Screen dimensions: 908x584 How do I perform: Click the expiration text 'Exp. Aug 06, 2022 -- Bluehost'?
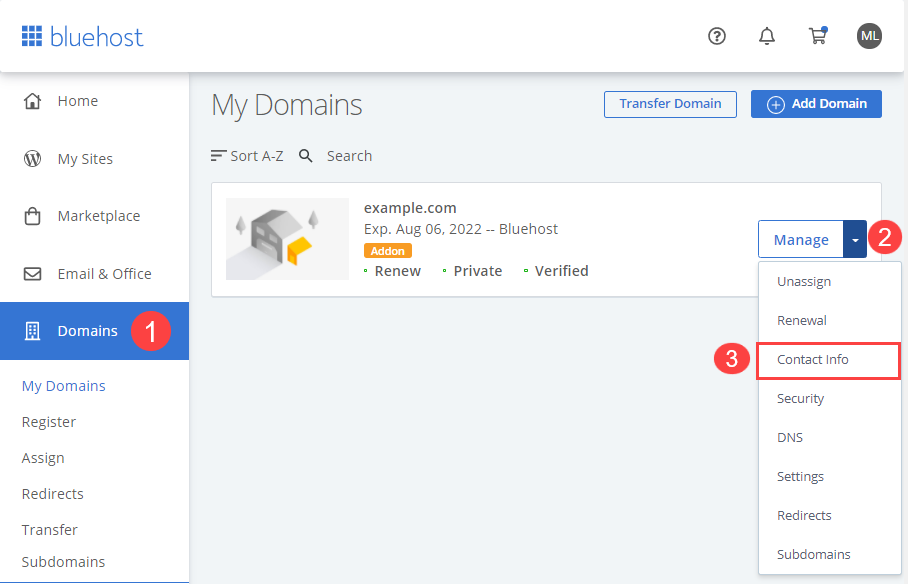pyautogui.click(x=460, y=229)
